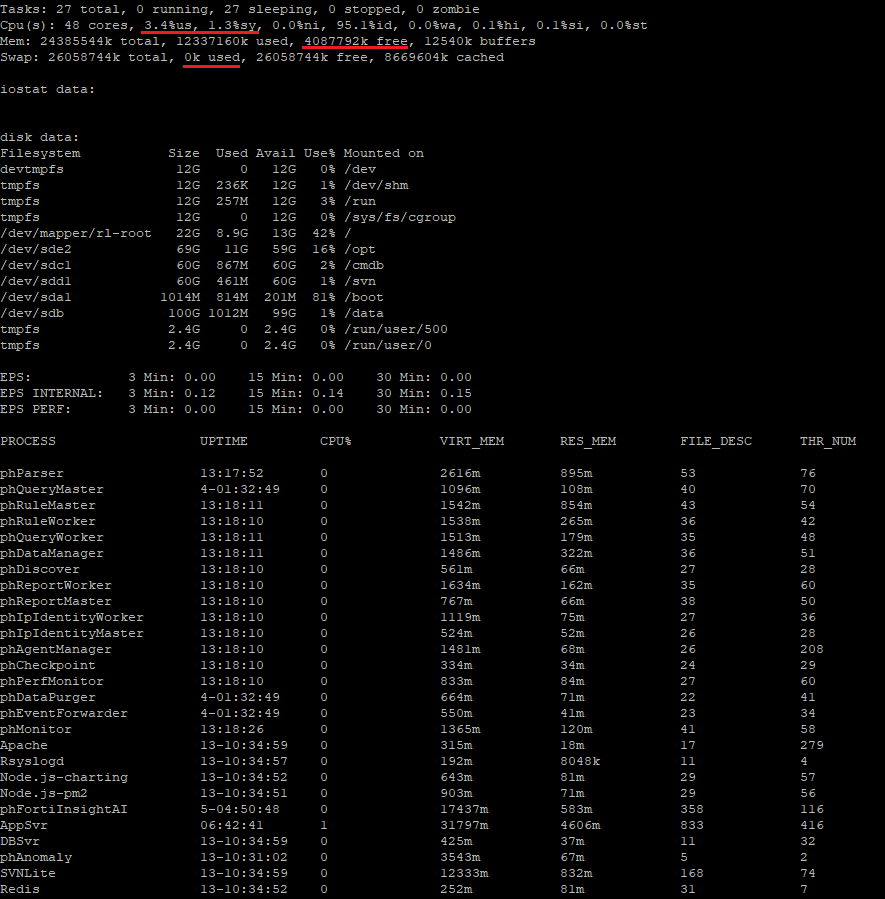Viewport: 885px width, 899px height.
Task: Click the underlined '4087792k free' memory value
Action: click(356, 42)
